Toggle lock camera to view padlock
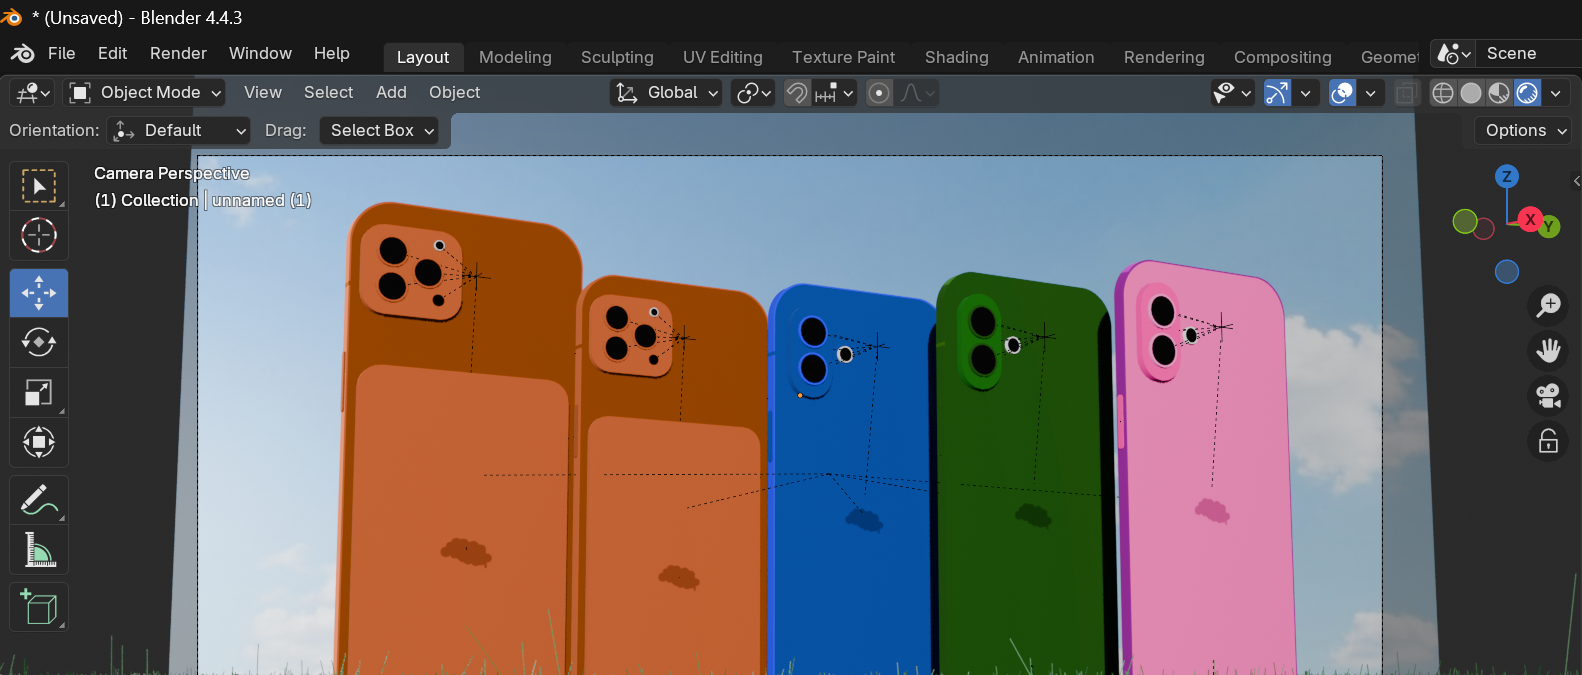Viewport: 1582px width, 675px height. [1548, 441]
